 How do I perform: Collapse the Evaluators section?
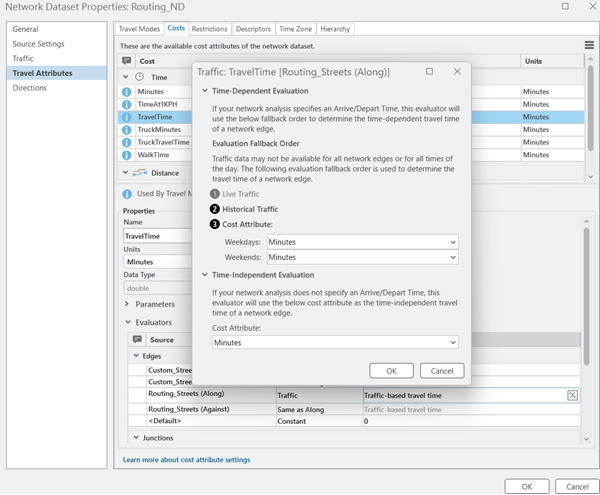click(x=128, y=322)
